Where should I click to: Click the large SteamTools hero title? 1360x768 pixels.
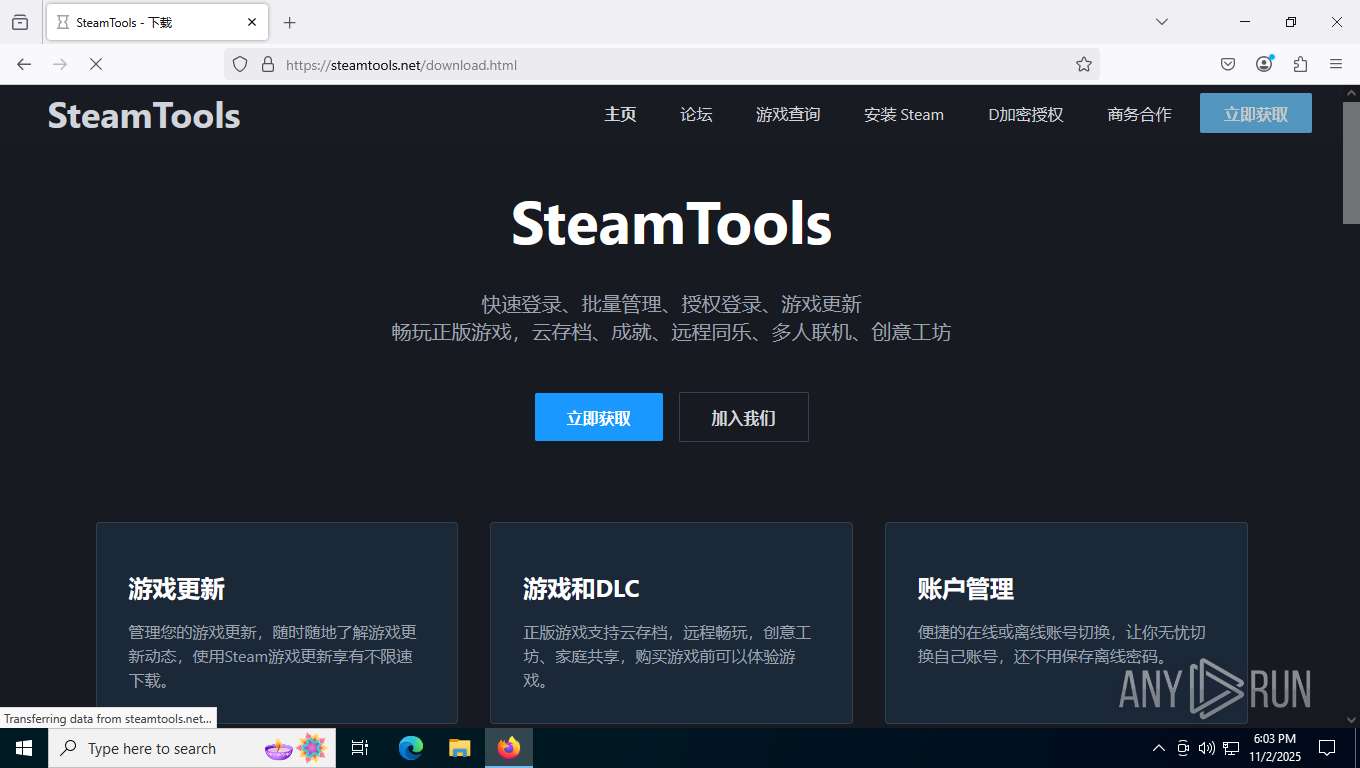[x=671, y=223]
